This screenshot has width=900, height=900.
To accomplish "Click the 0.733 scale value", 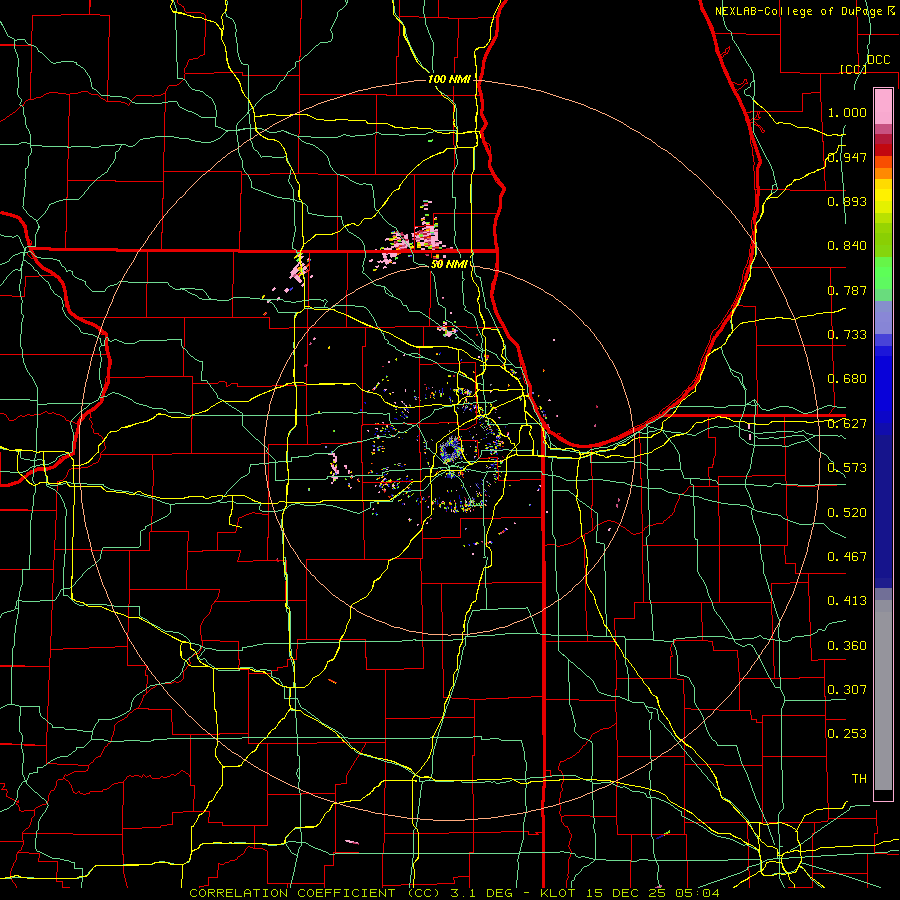I will pyautogui.click(x=847, y=335).
